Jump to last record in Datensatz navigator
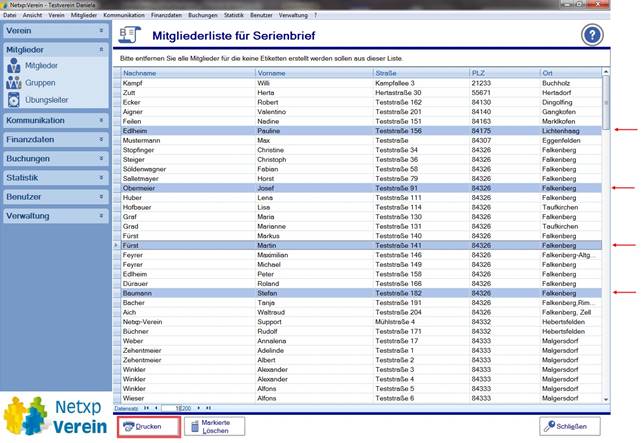Image resolution: width=643 pixels, height=443 pixels. tap(208, 408)
